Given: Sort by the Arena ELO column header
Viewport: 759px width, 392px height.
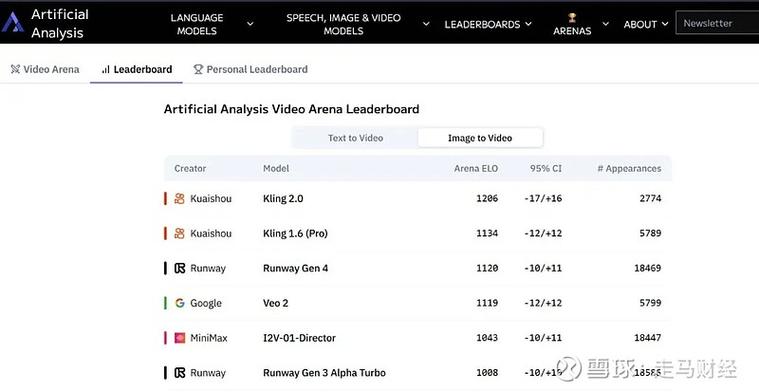Looking at the screenshot, I should 476,168.
